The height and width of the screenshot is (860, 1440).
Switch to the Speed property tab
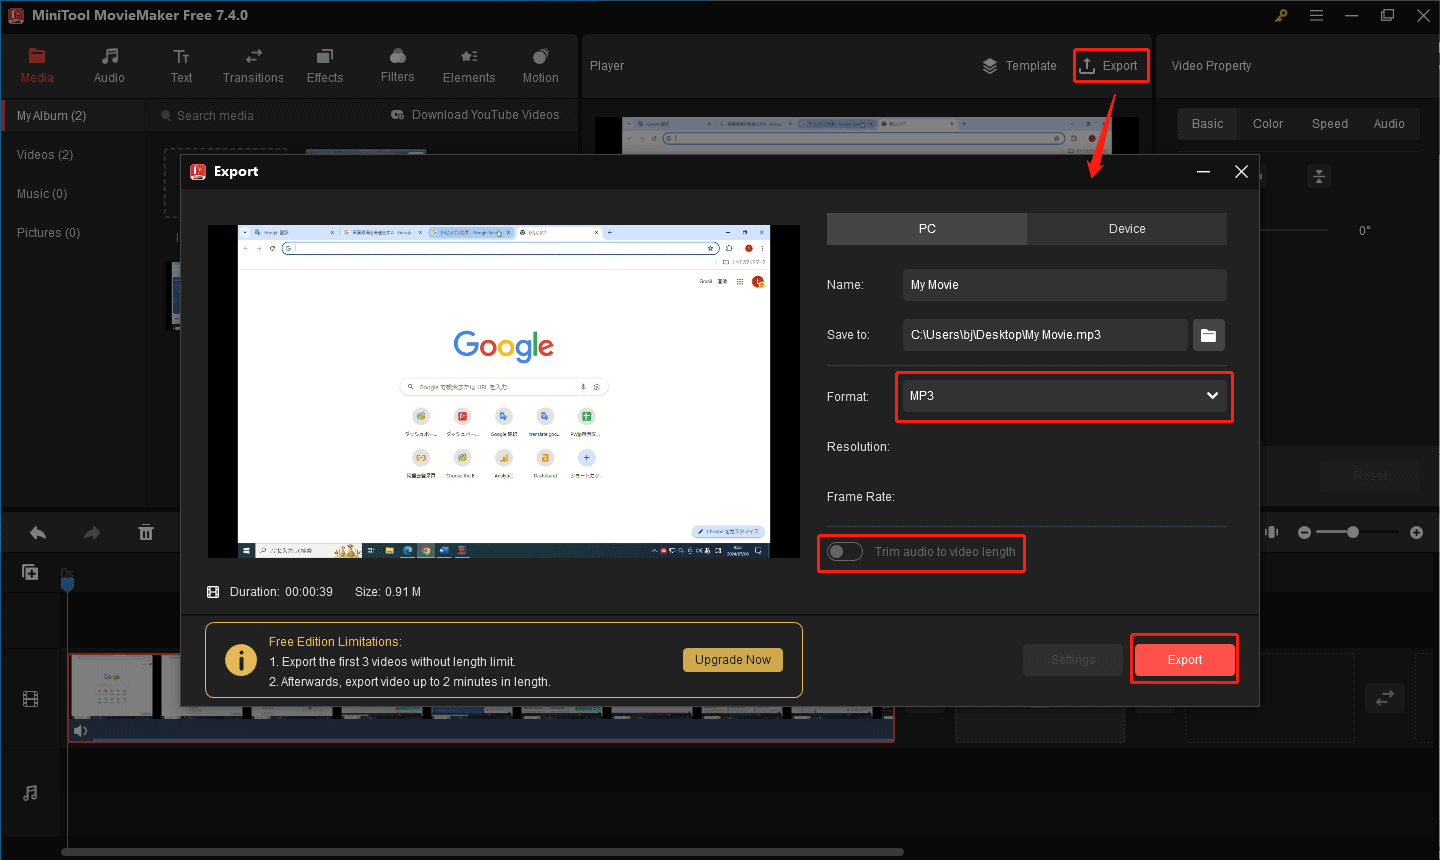click(x=1330, y=124)
